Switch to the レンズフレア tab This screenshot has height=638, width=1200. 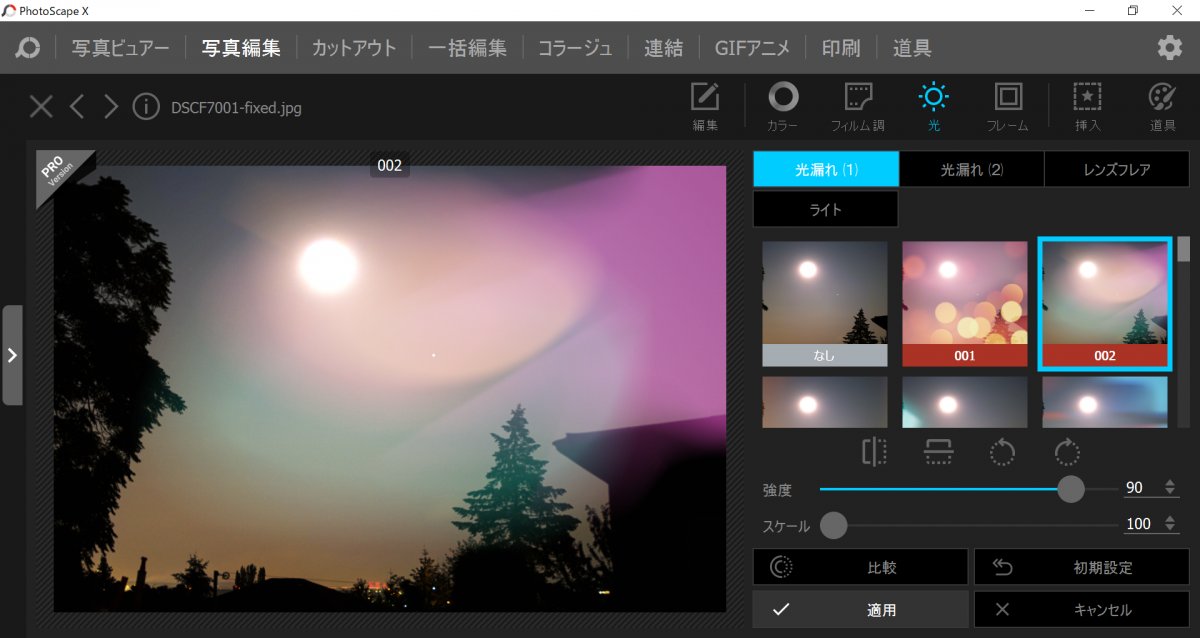1116,170
